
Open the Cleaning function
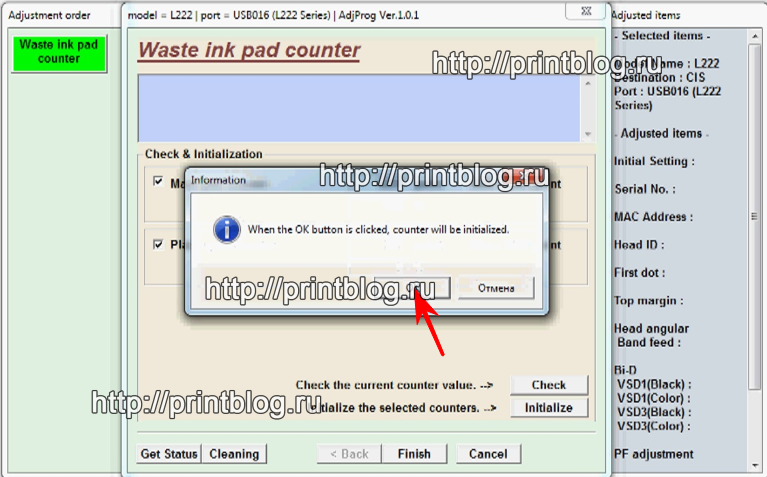pyautogui.click(x=234, y=454)
